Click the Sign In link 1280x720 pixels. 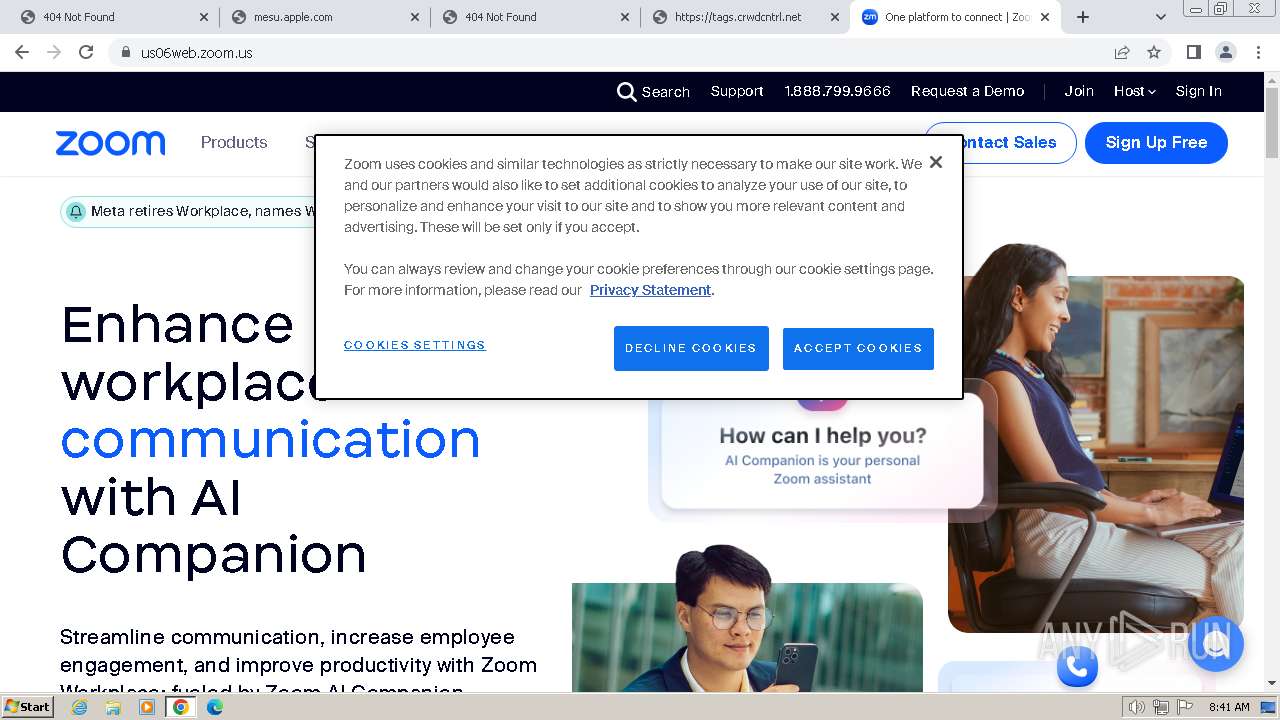click(1198, 91)
